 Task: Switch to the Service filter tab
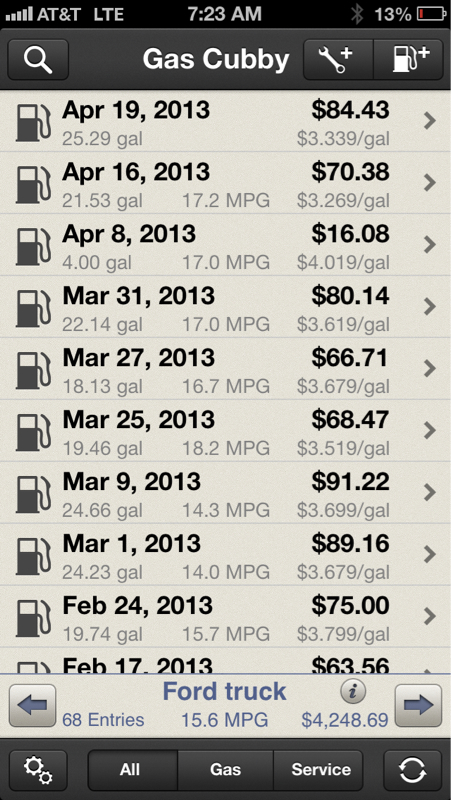coord(318,770)
